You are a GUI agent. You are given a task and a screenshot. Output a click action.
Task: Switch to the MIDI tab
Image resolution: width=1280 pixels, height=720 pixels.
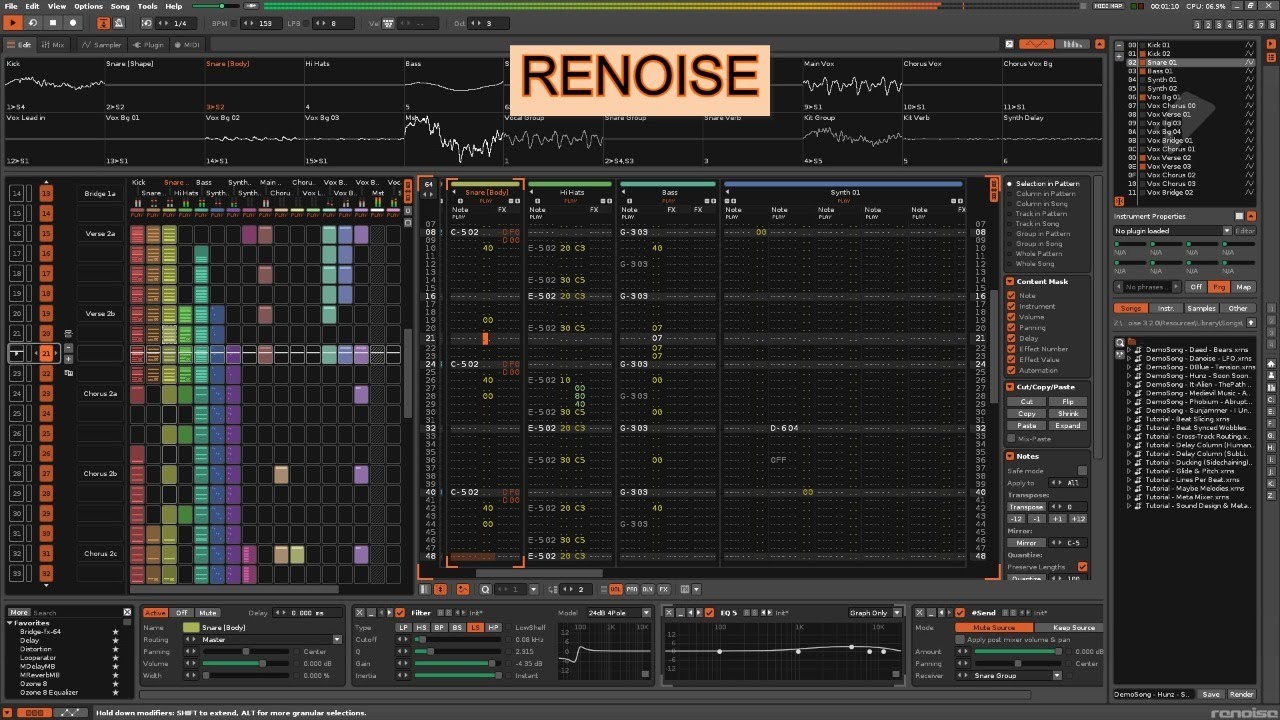[x=189, y=45]
